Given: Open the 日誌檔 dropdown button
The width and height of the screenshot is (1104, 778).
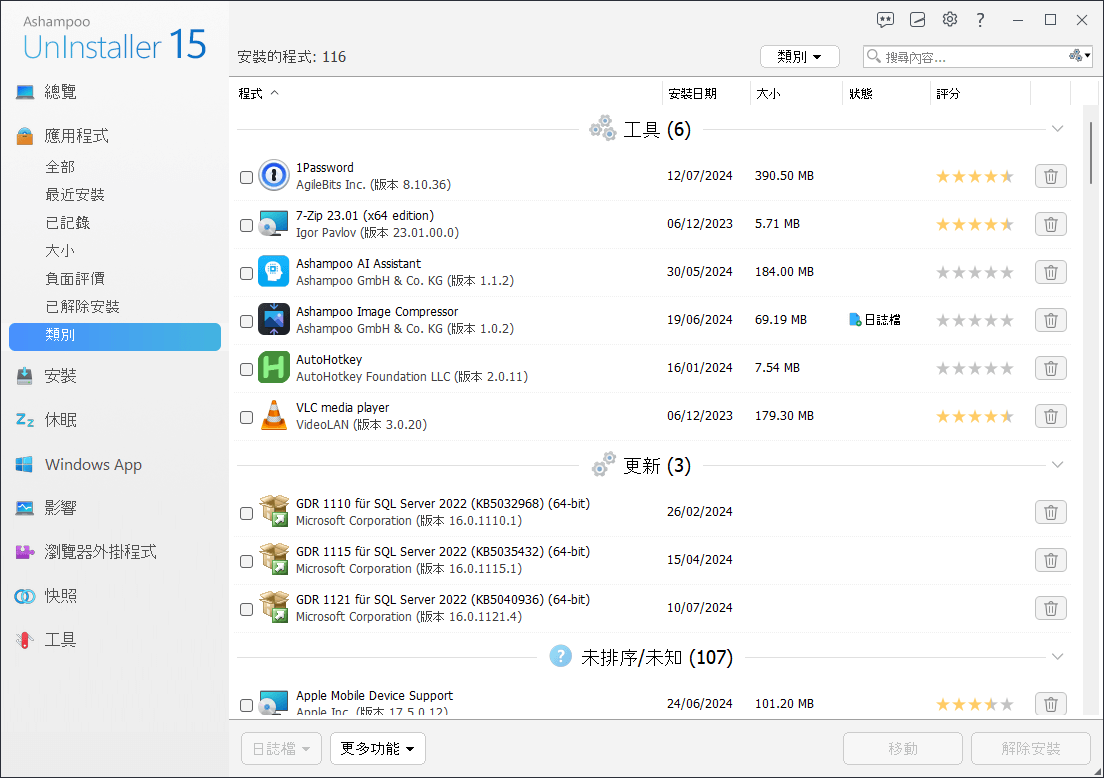Looking at the screenshot, I should tap(281, 748).
